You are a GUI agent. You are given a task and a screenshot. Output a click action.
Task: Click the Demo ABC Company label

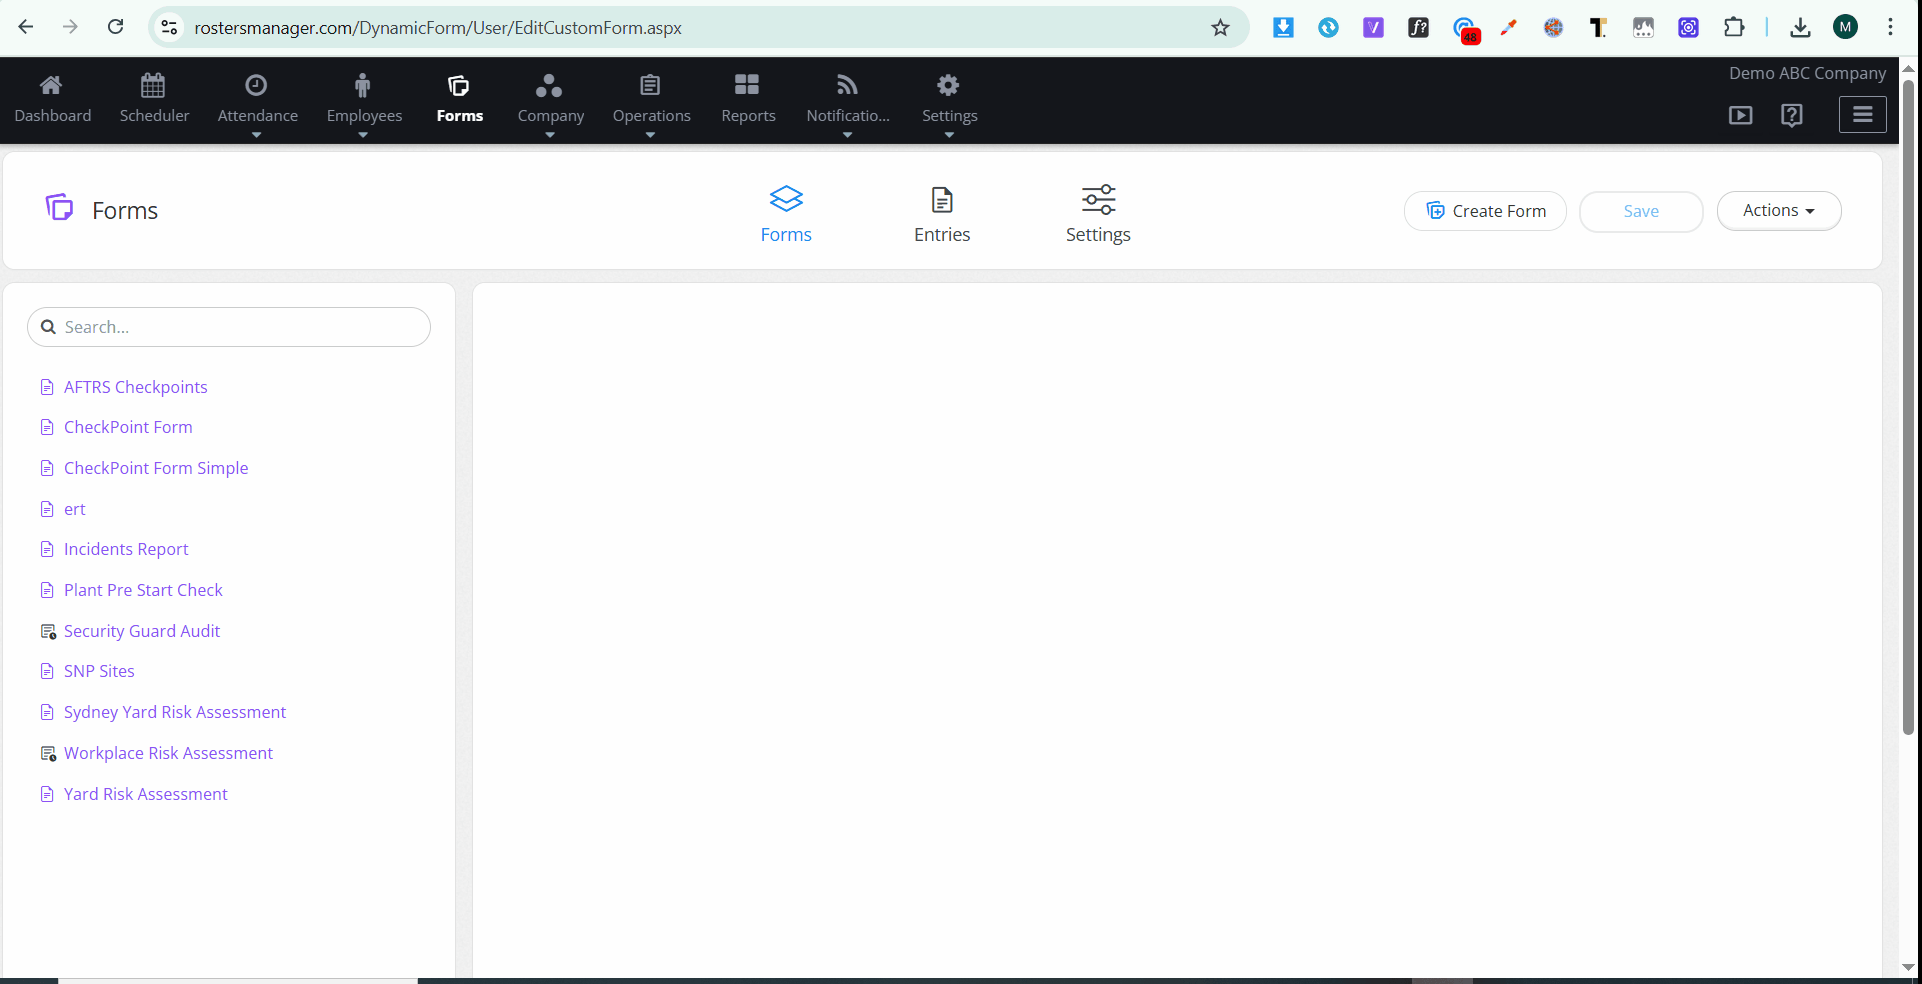pyautogui.click(x=1807, y=73)
